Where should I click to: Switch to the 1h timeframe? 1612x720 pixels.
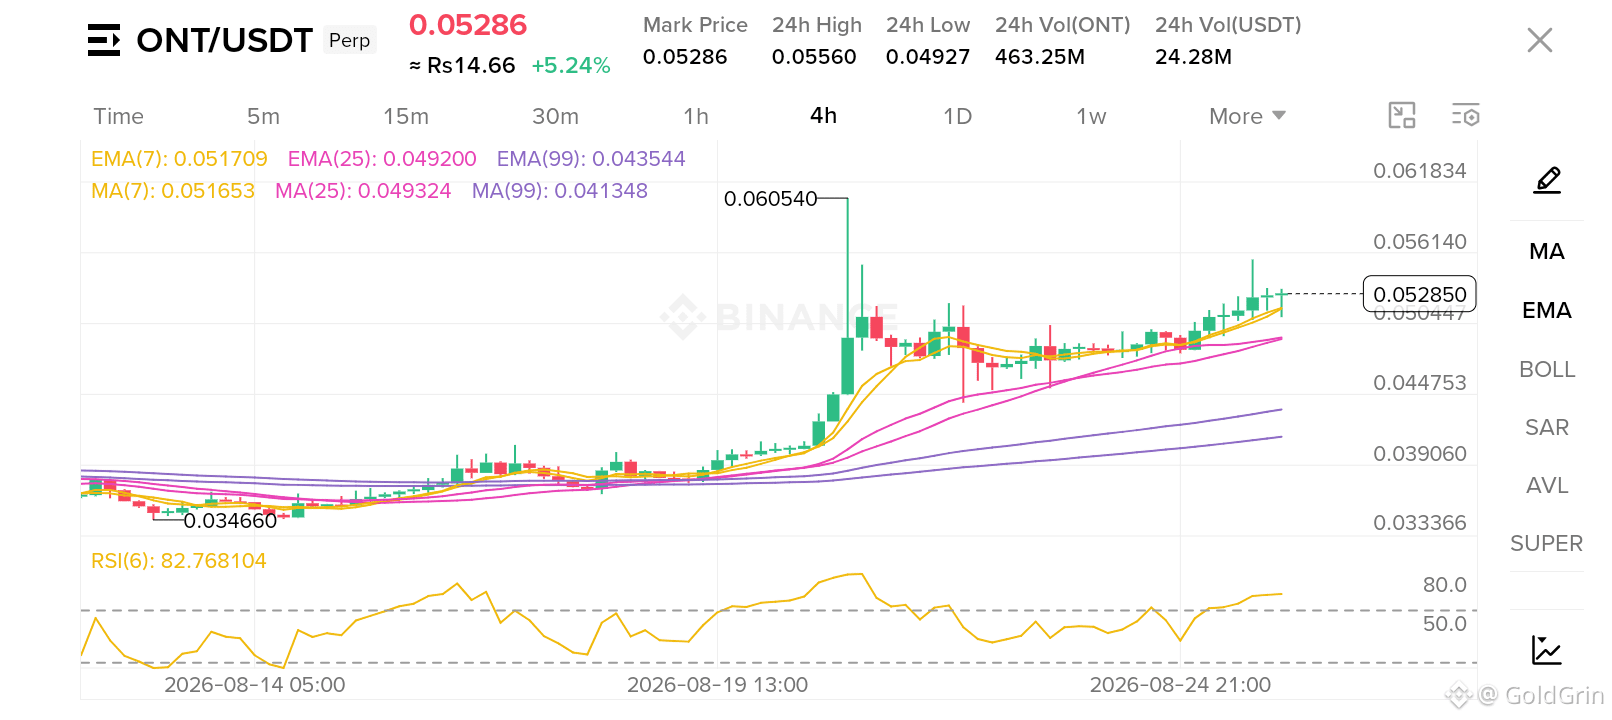[x=696, y=116]
